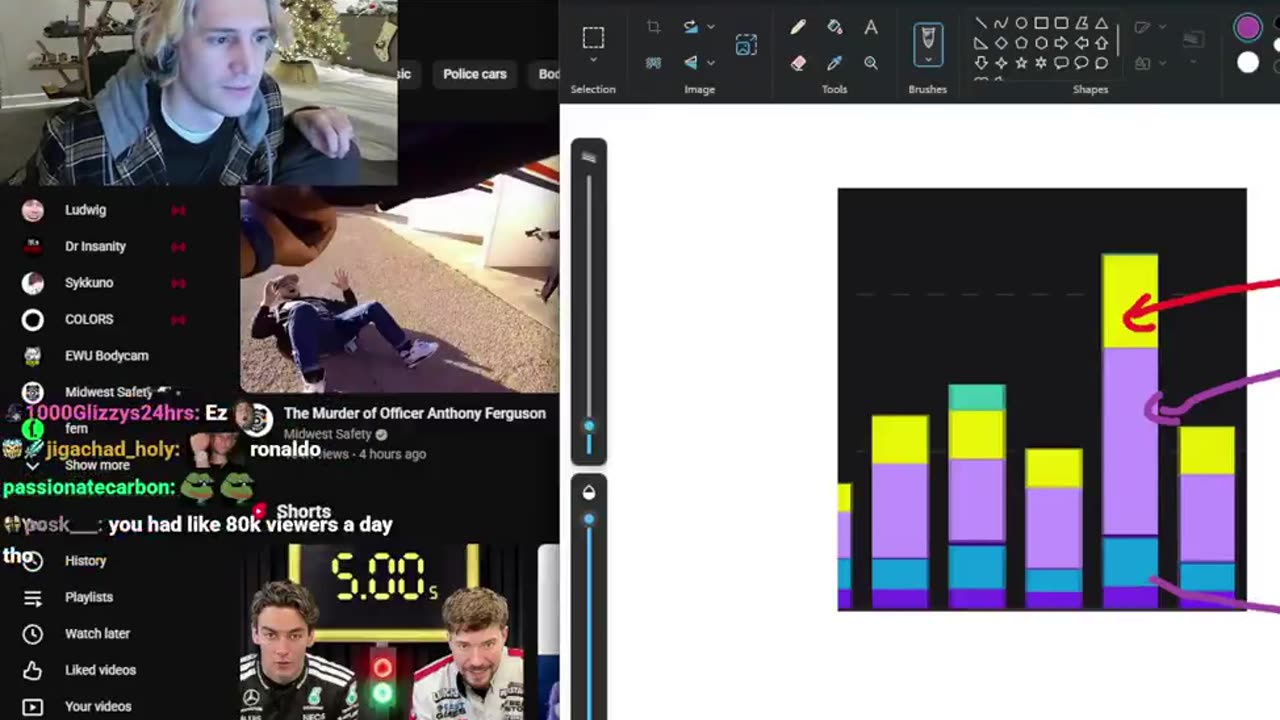The height and width of the screenshot is (720, 1280).
Task: Select the Text tool
Action: click(x=871, y=28)
